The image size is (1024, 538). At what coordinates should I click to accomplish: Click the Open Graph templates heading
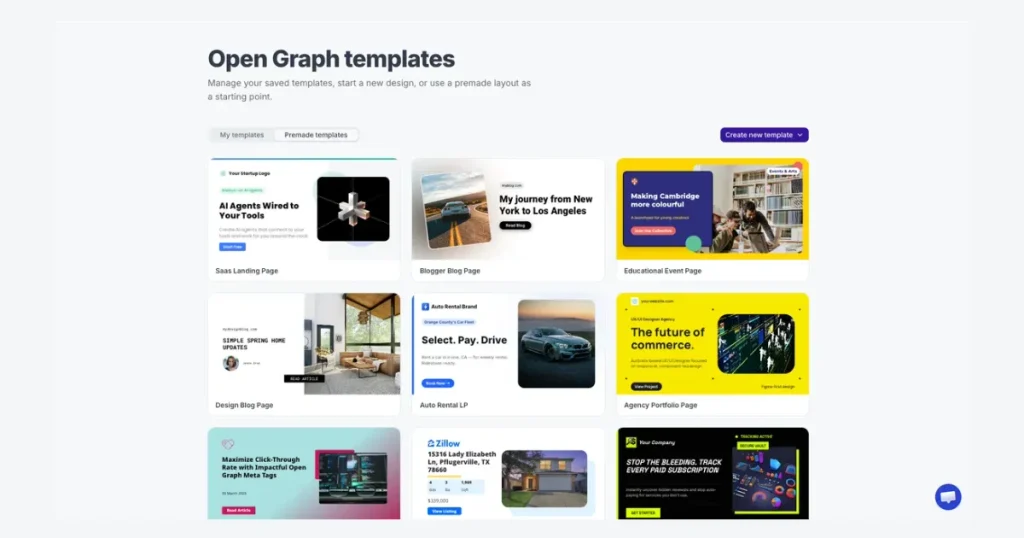(331, 59)
